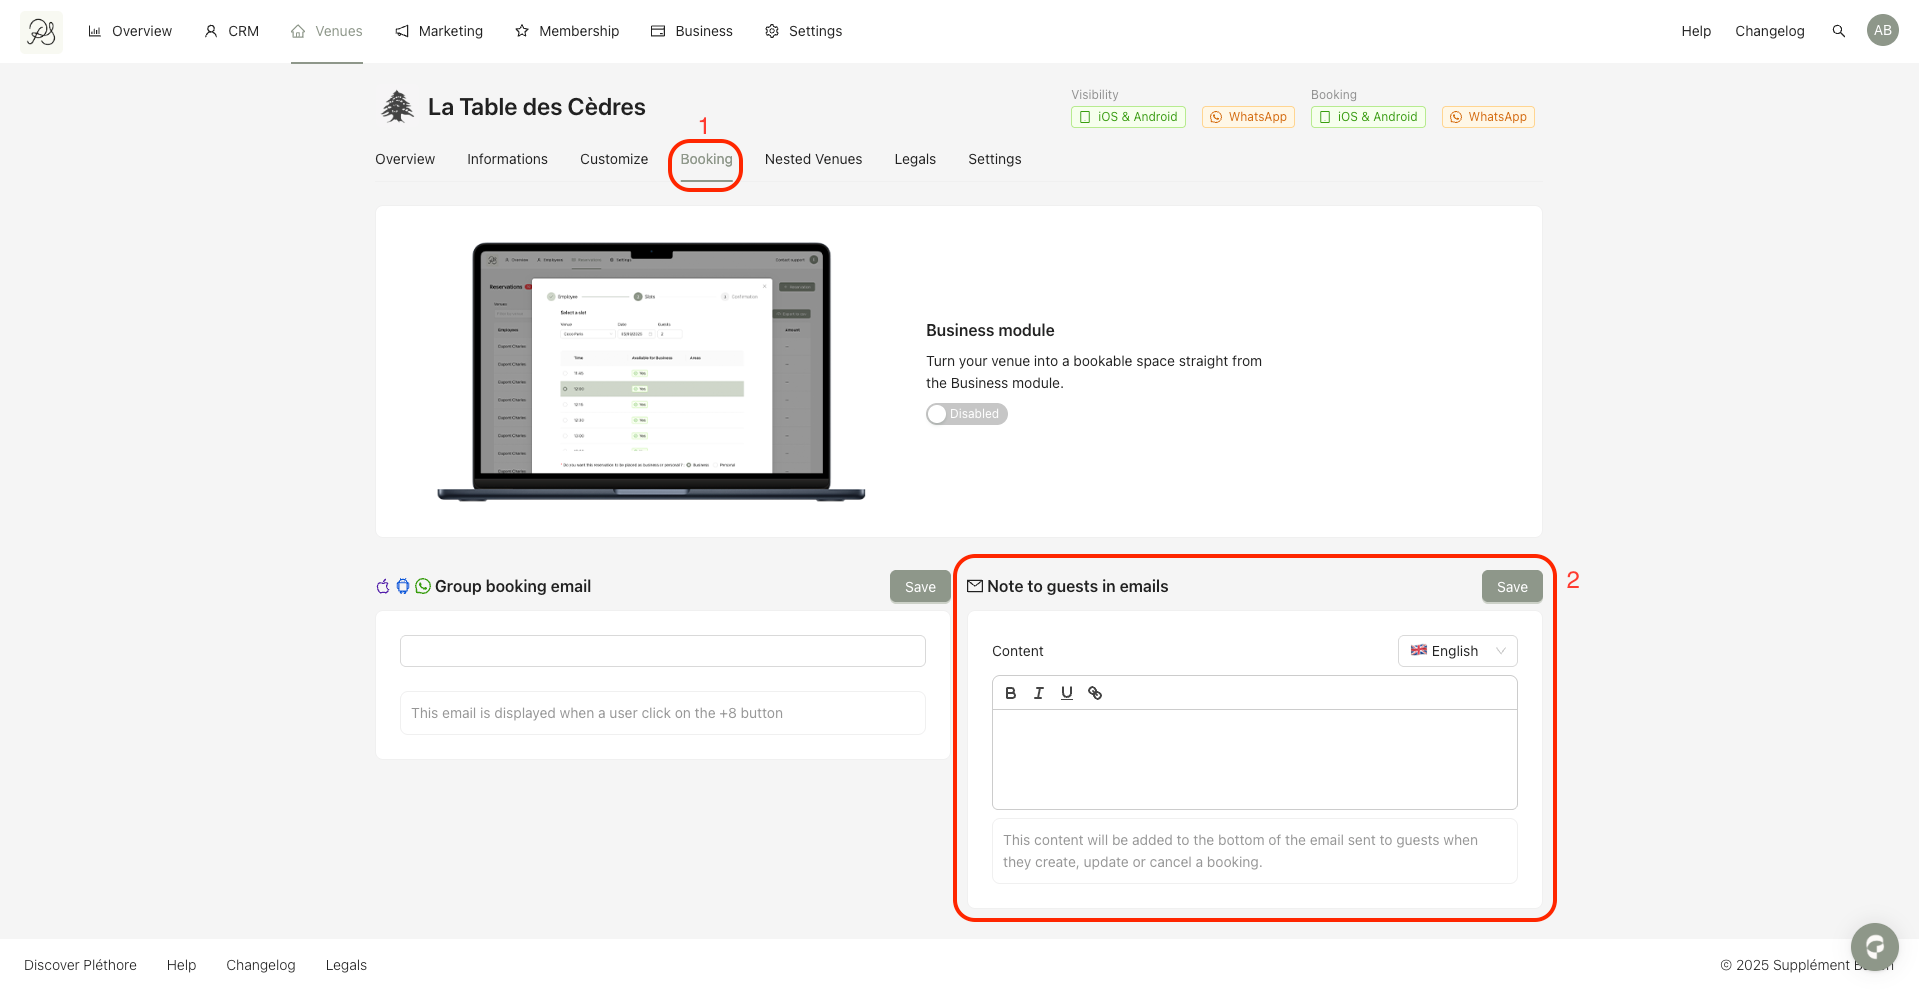The width and height of the screenshot is (1919, 991).
Task: Click the Android icon beside Group booking email
Action: tap(403, 586)
